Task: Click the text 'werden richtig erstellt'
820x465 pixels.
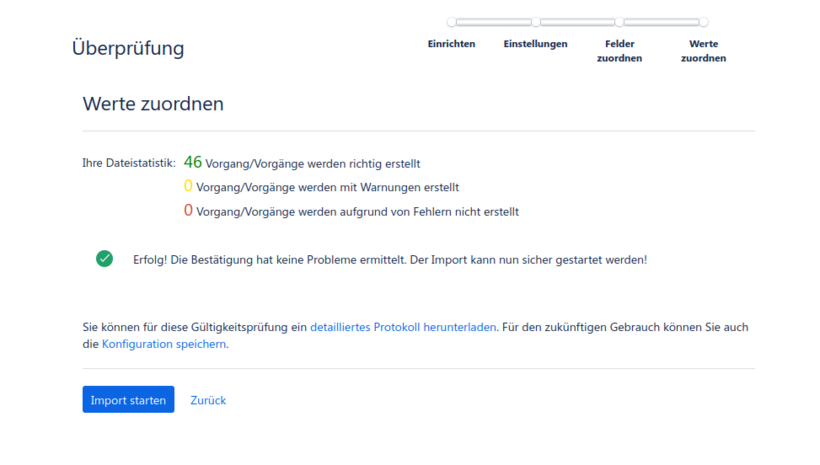Action: point(364,164)
